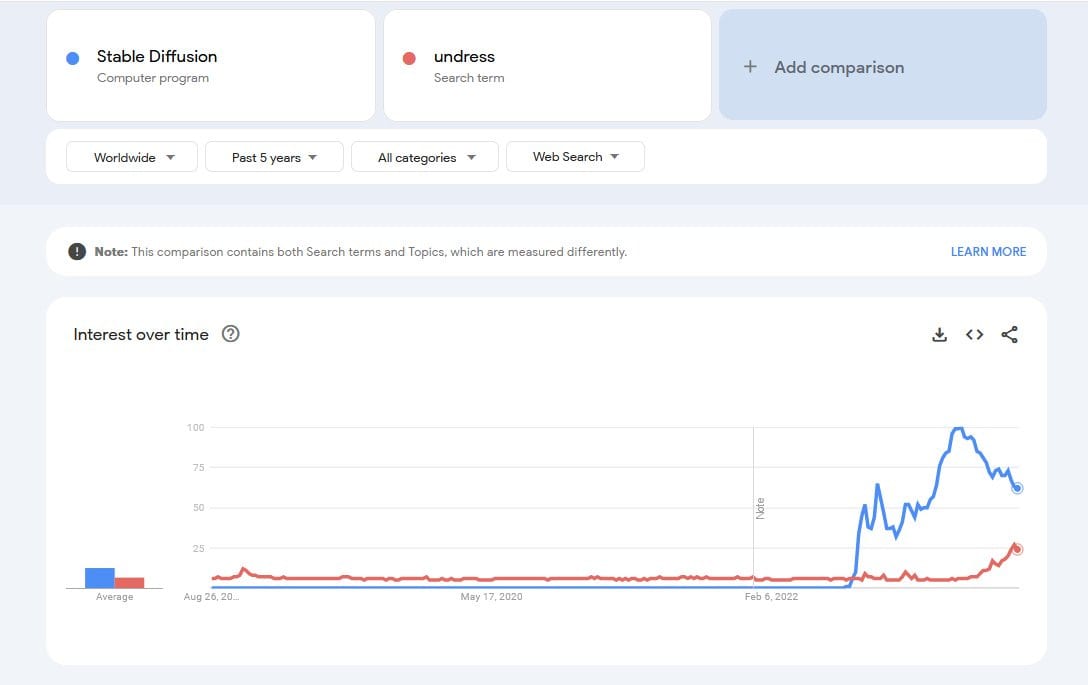Click the blue Stable Diffusion color dot

pos(72,58)
